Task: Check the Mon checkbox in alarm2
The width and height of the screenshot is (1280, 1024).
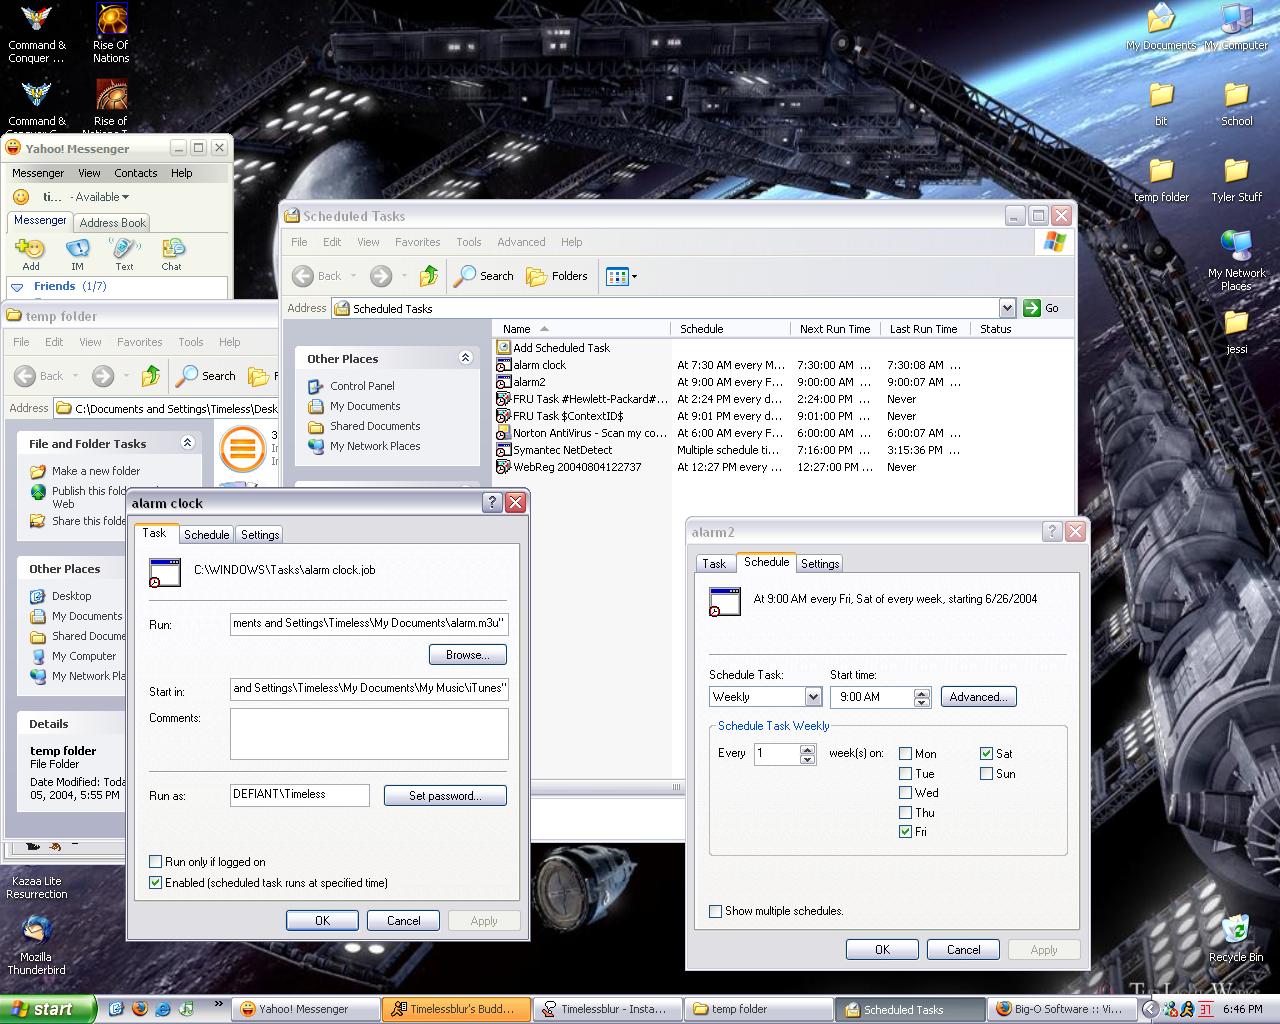Action: pyautogui.click(x=905, y=754)
